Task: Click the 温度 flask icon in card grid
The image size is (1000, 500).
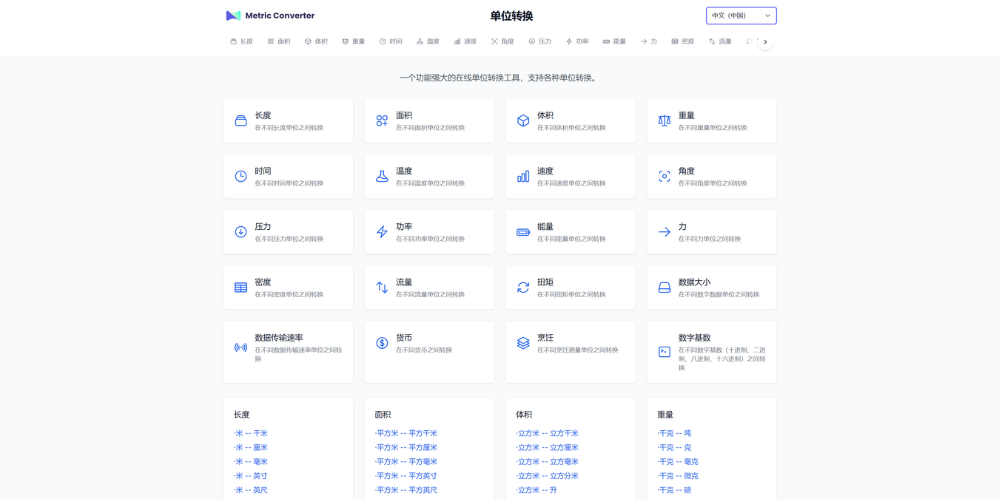Action: pos(382,176)
